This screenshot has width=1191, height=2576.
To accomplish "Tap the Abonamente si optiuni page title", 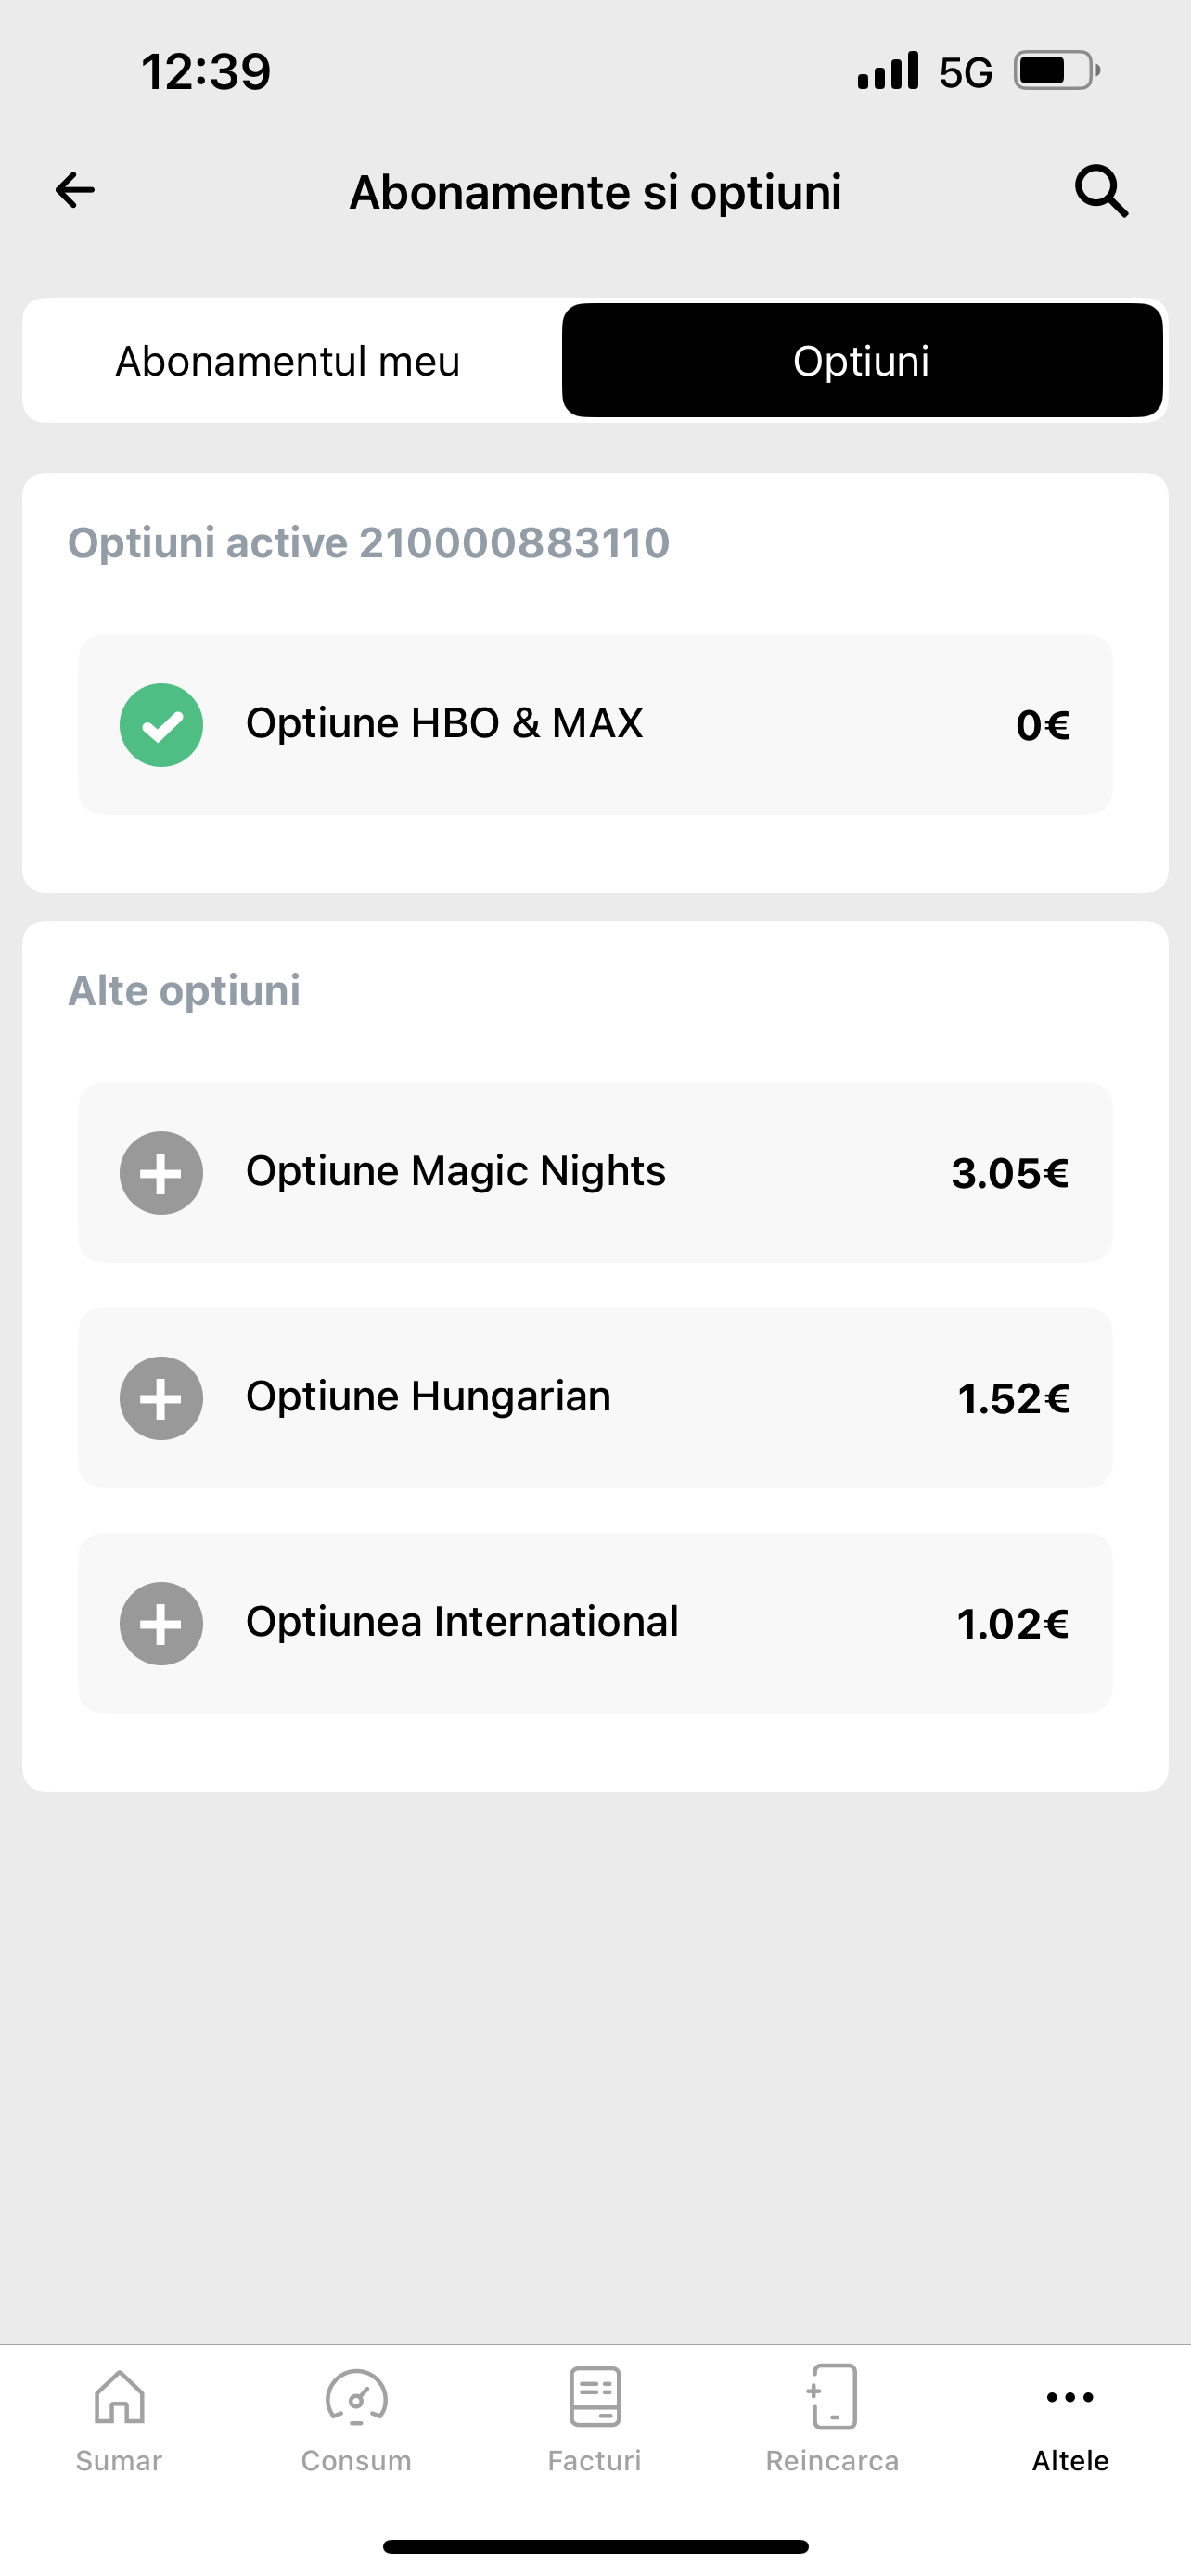I will click(595, 192).
